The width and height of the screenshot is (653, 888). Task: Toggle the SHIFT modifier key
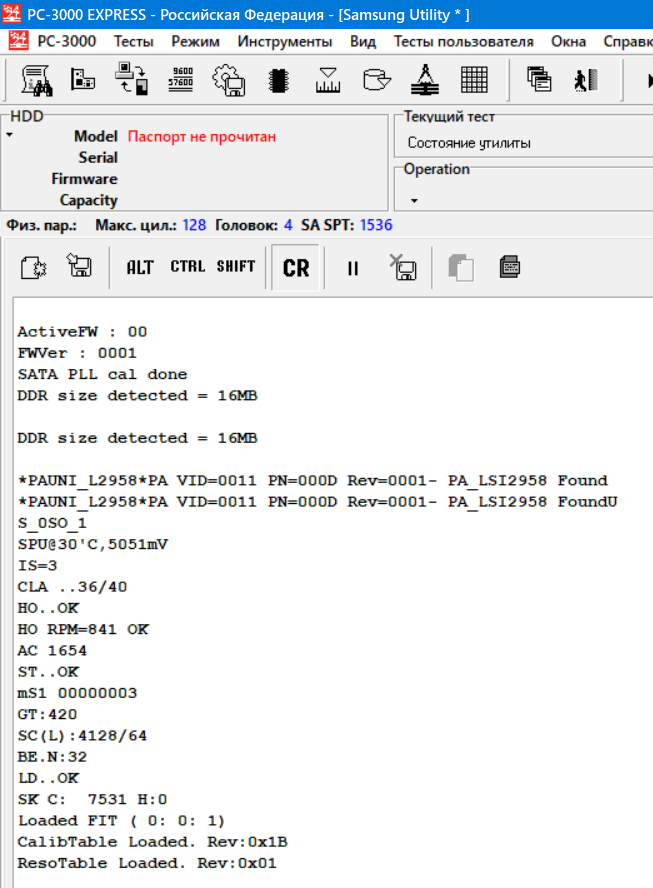pos(236,266)
